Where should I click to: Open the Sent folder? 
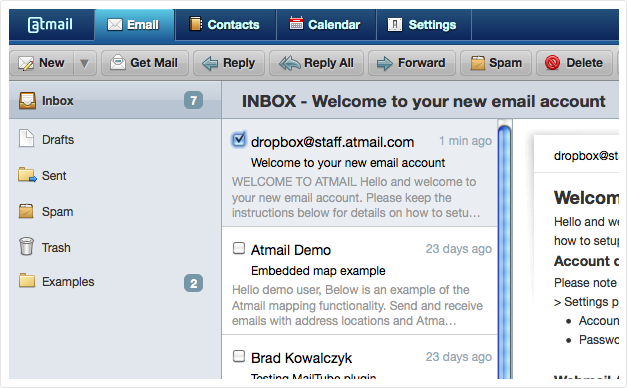pyautogui.click(x=115, y=175)
